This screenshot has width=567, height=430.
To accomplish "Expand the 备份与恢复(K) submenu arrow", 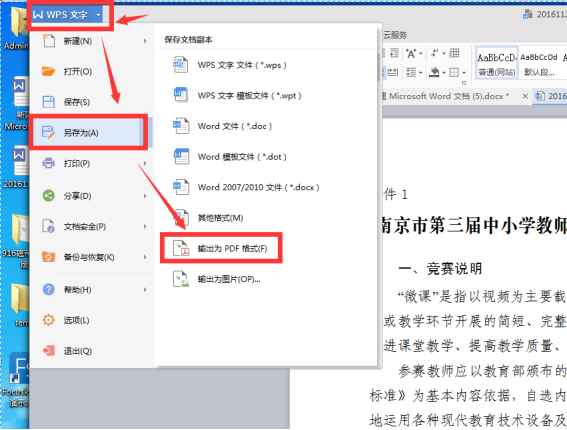I will [145, 257].
